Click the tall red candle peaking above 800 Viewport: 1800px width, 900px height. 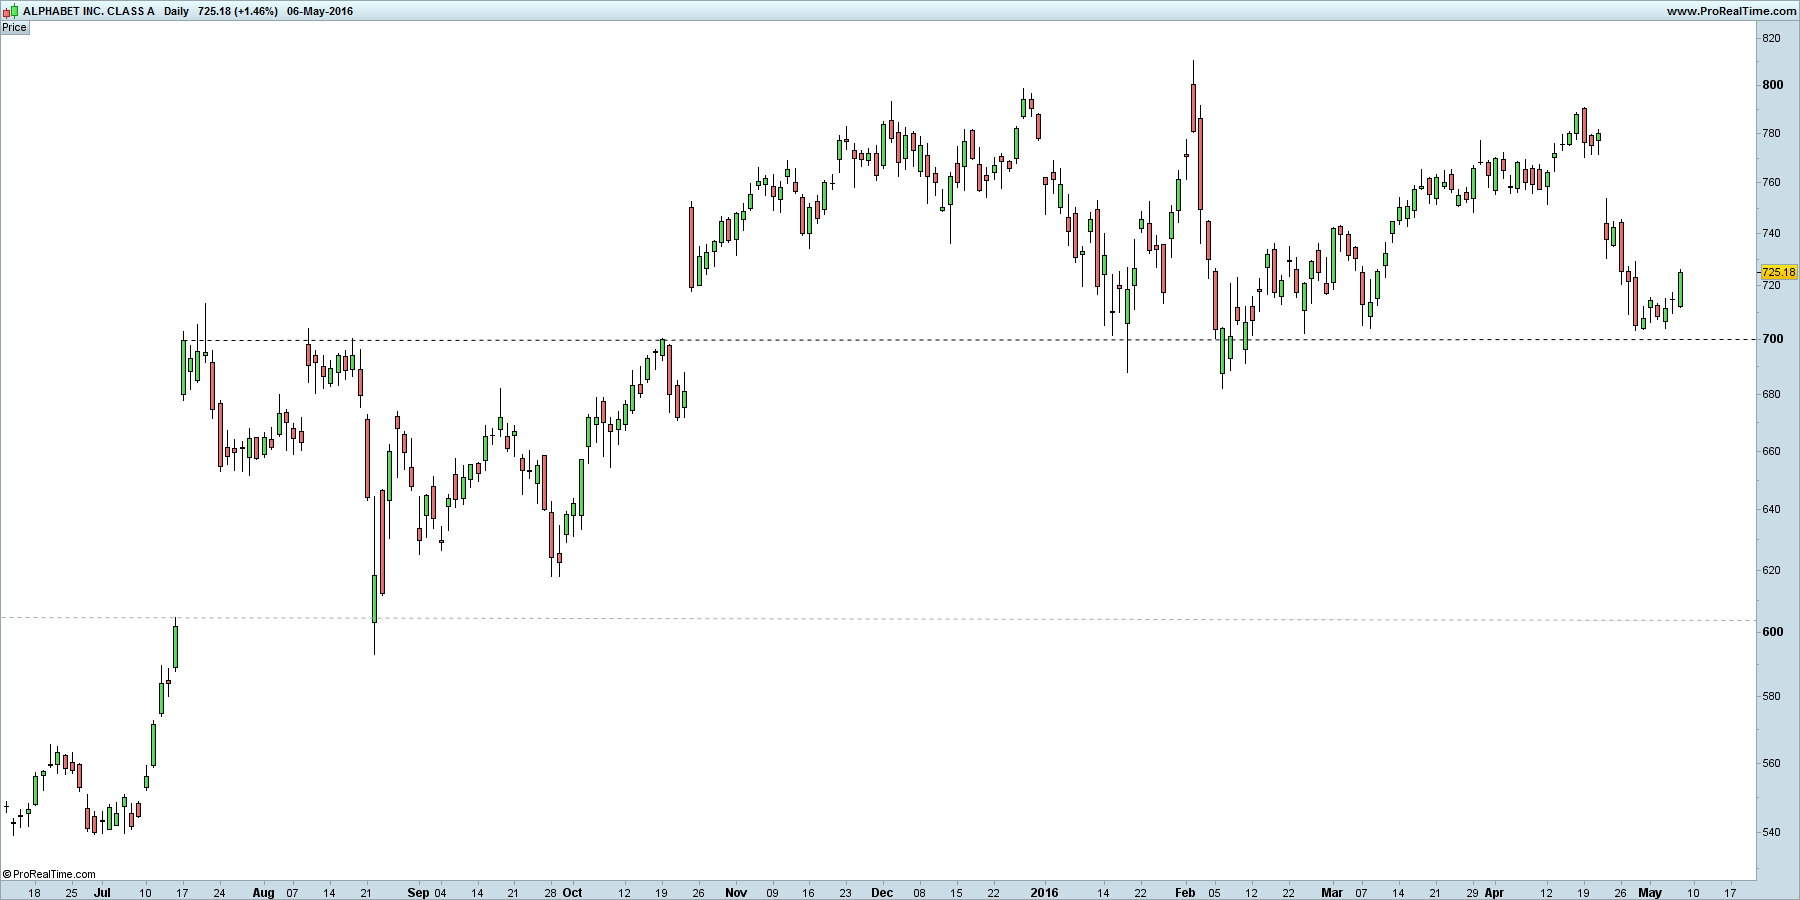point(1193,107)
